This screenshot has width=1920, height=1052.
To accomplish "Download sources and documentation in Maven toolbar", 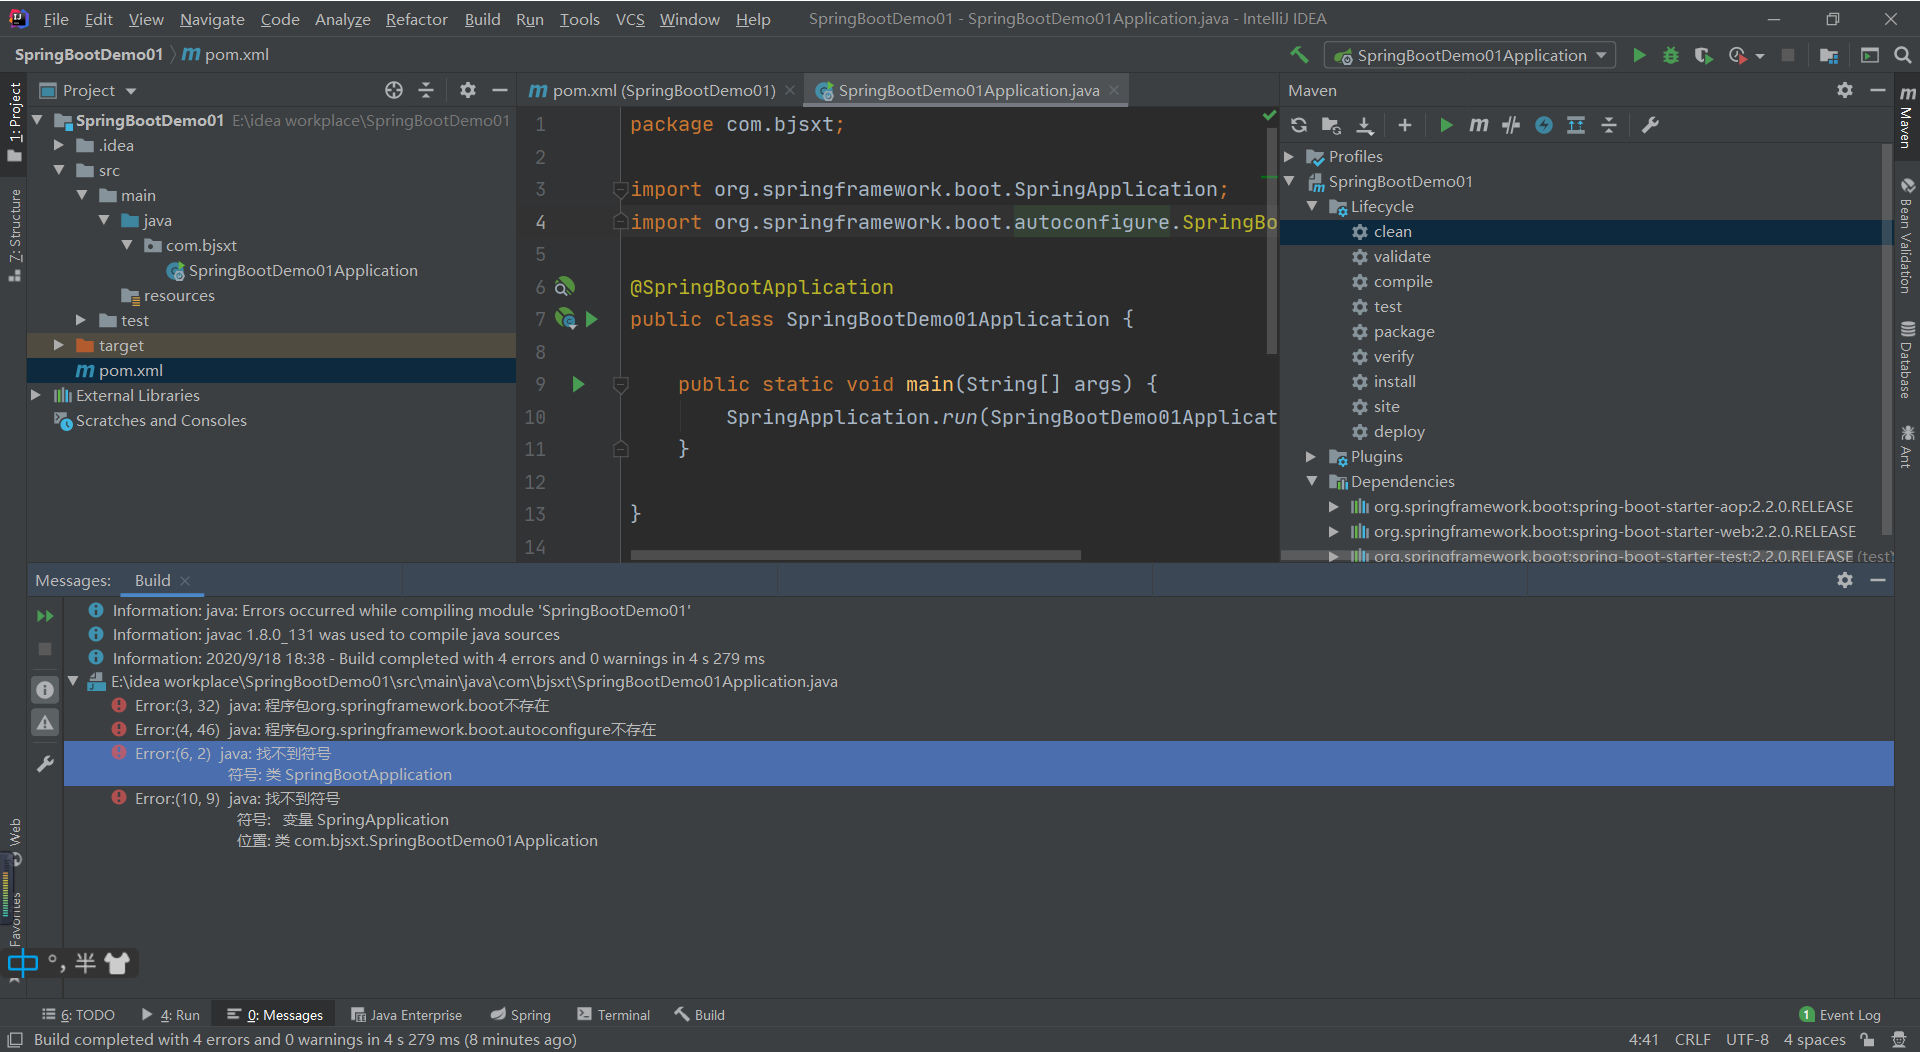I will point(1365,125).
